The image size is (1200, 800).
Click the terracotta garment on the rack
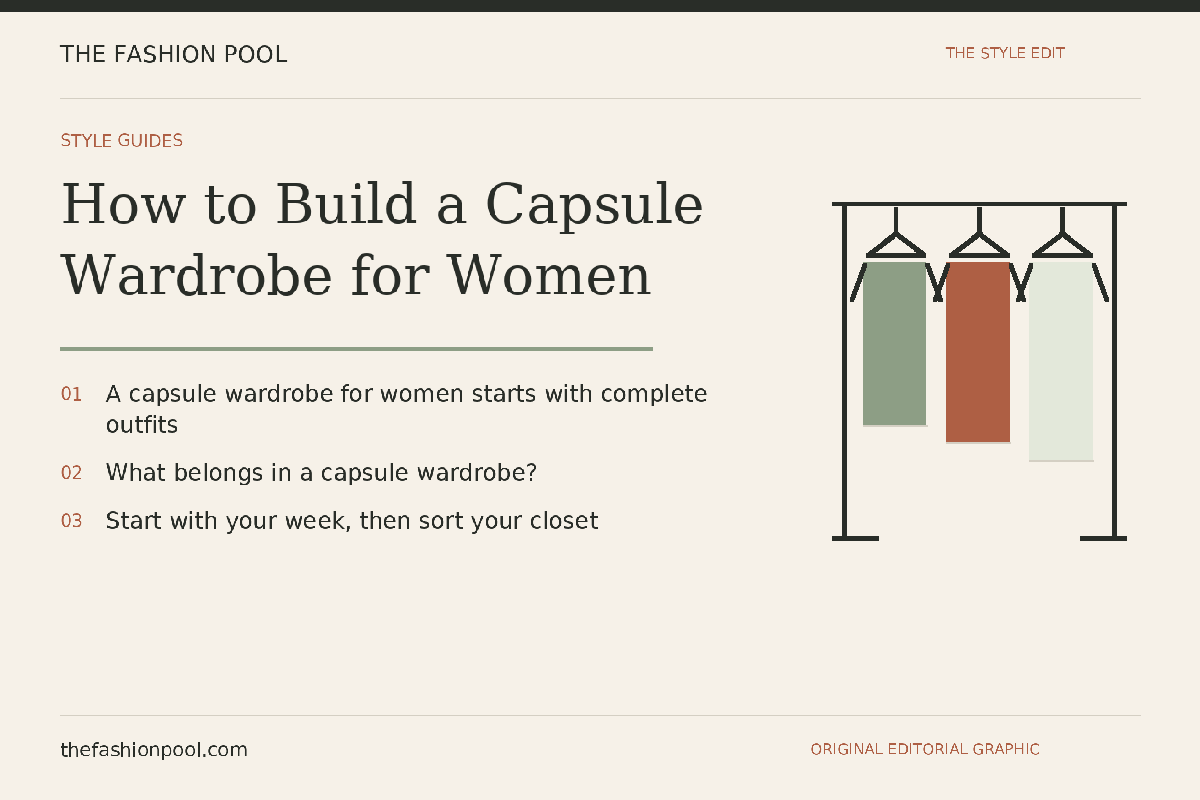[x=978, y=352]
